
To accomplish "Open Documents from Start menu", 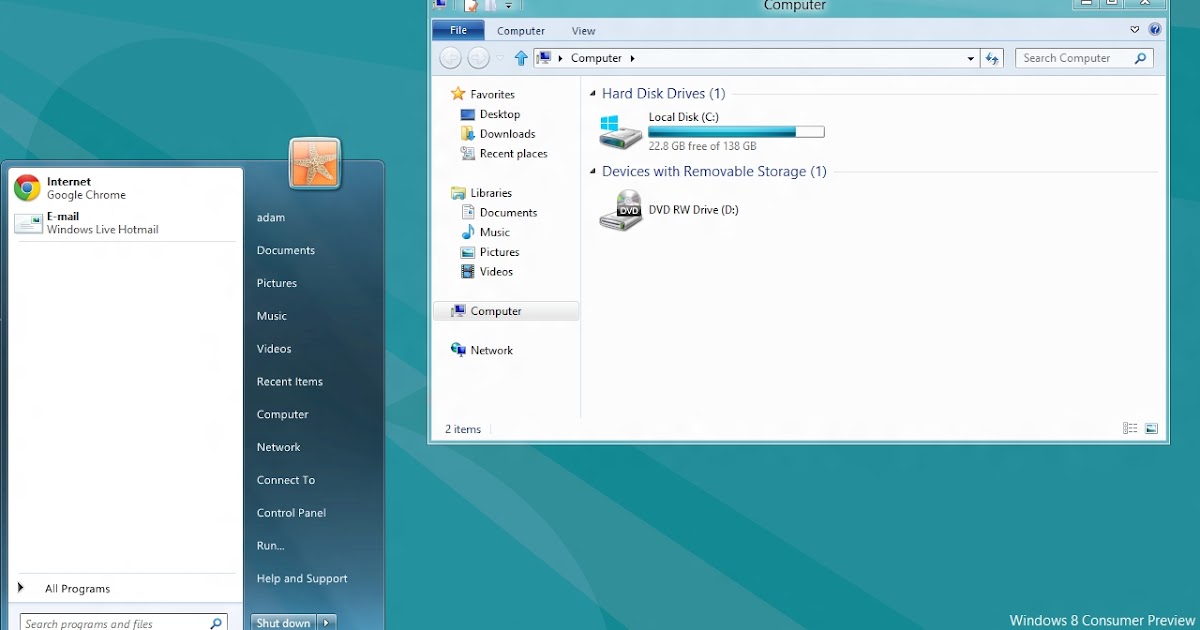I will tap(286, 251).
